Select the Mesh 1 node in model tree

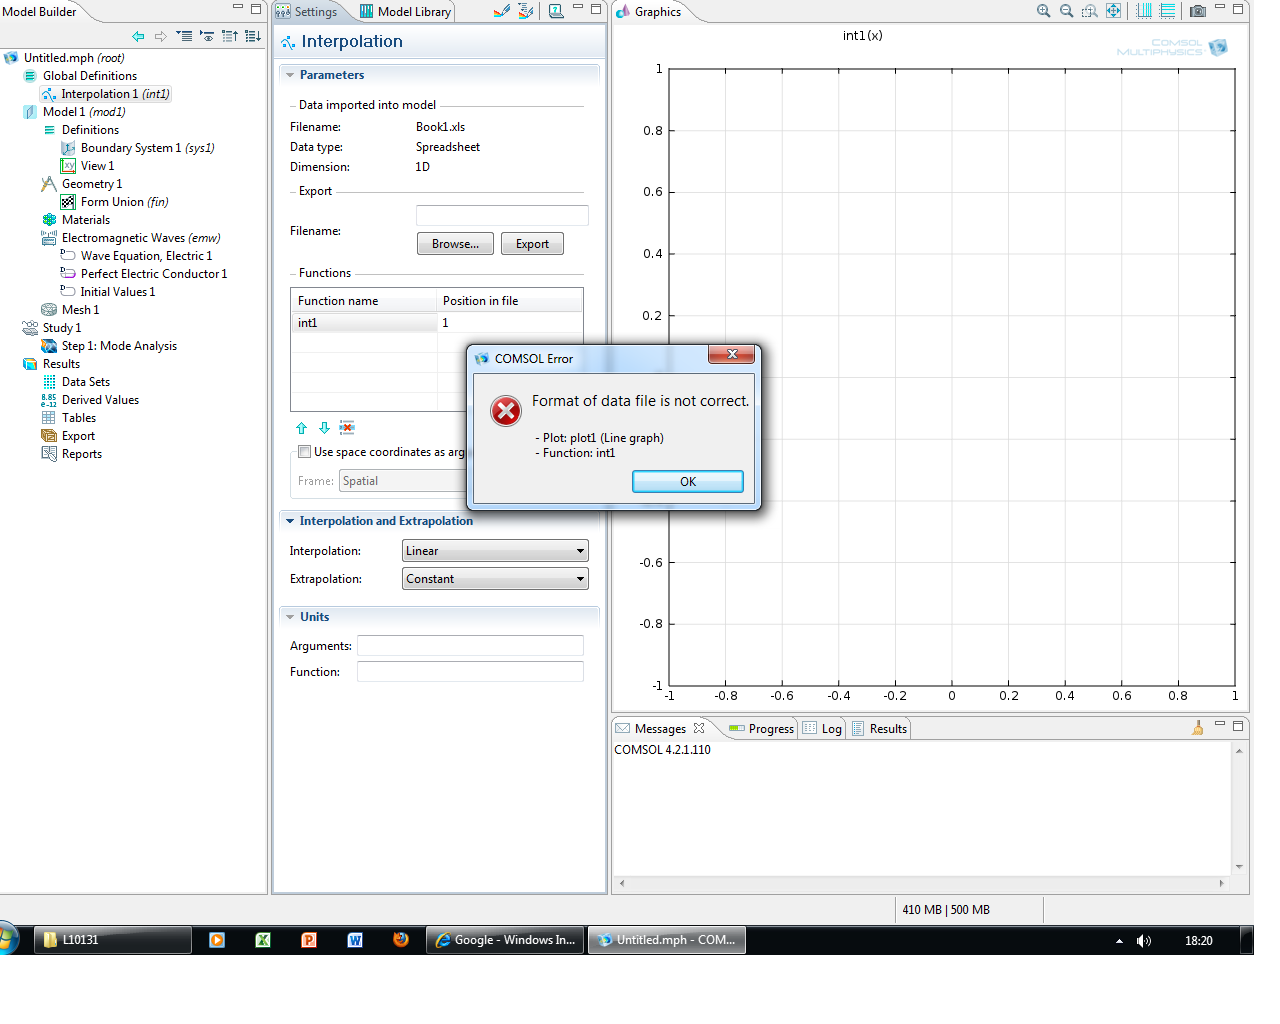[x=80, y=310]
